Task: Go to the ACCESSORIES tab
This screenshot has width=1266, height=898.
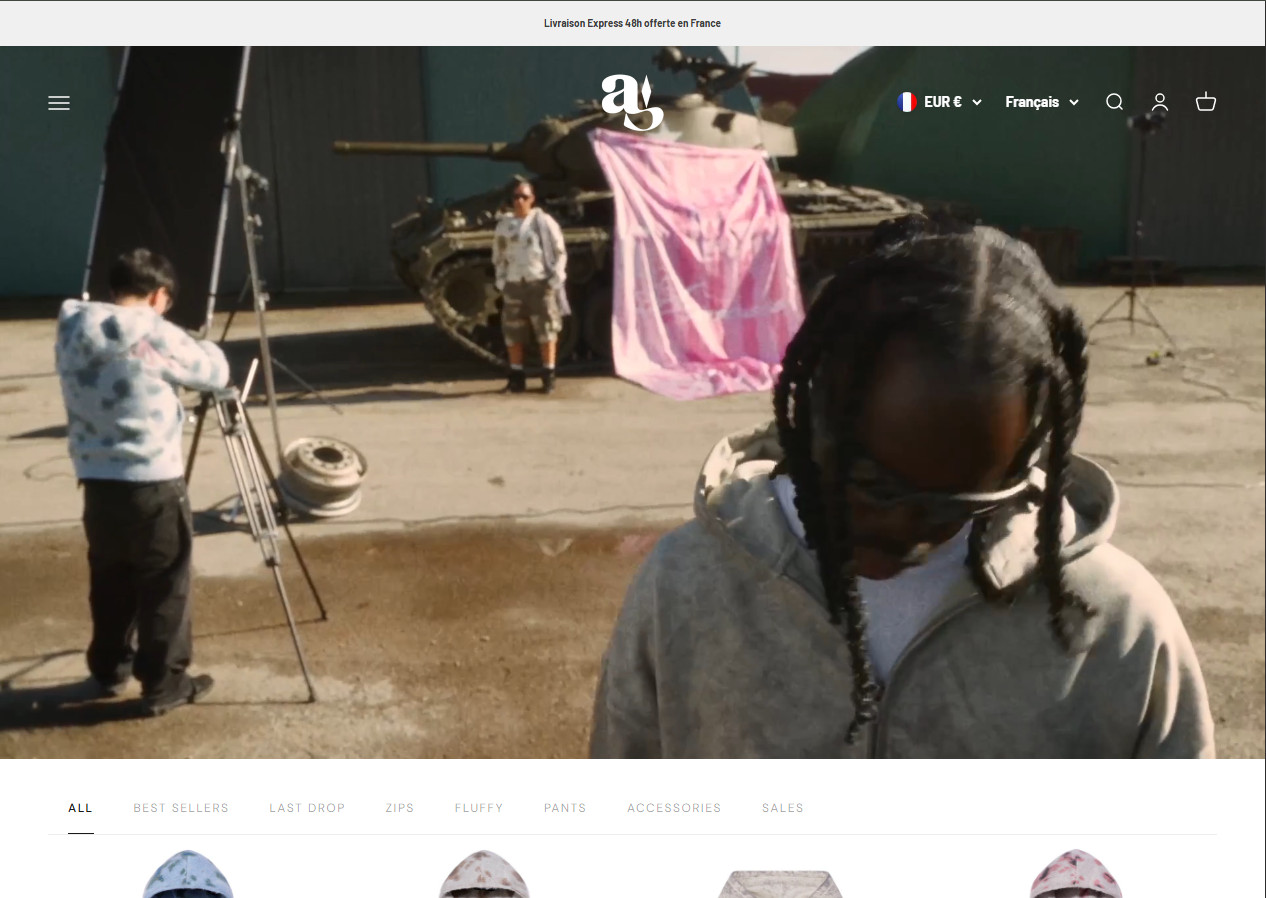Action: (x=674, y=808)
